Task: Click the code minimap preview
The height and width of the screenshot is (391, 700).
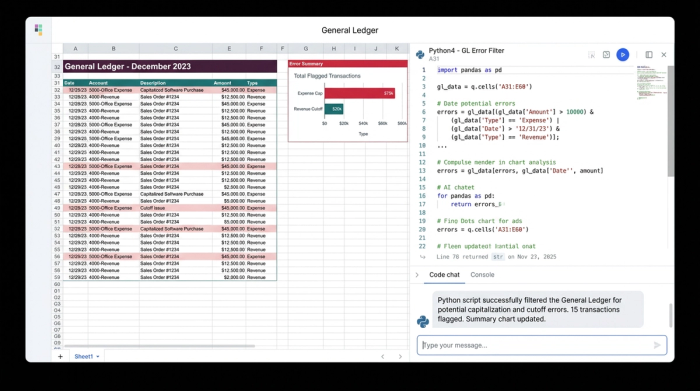Action: pyautogui.click(x=651, y=83)
